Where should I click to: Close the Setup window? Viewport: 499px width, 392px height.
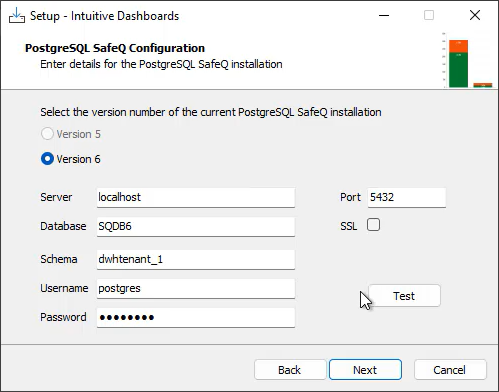pos(475,15)
